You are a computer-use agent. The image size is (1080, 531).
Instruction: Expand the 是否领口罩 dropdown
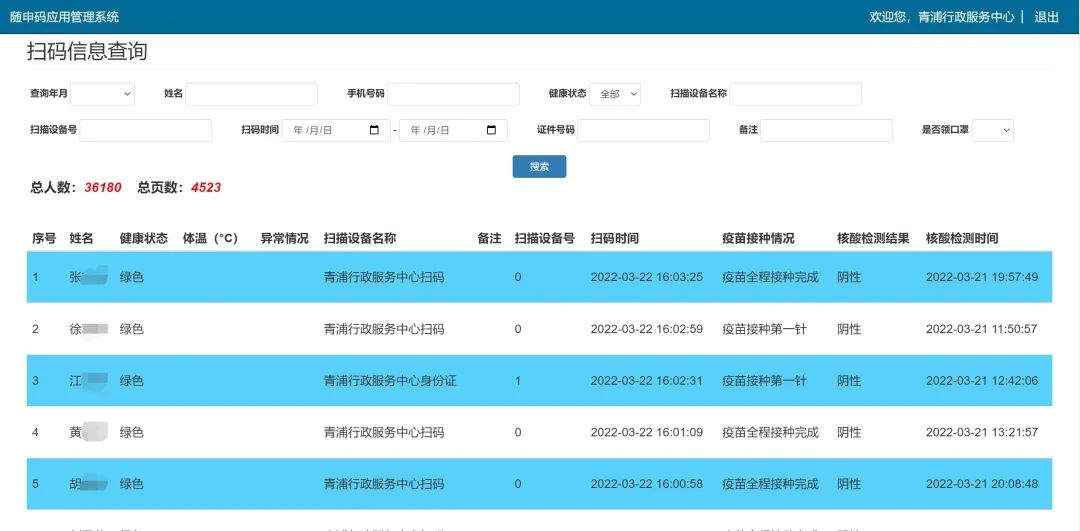pos(992,130)
